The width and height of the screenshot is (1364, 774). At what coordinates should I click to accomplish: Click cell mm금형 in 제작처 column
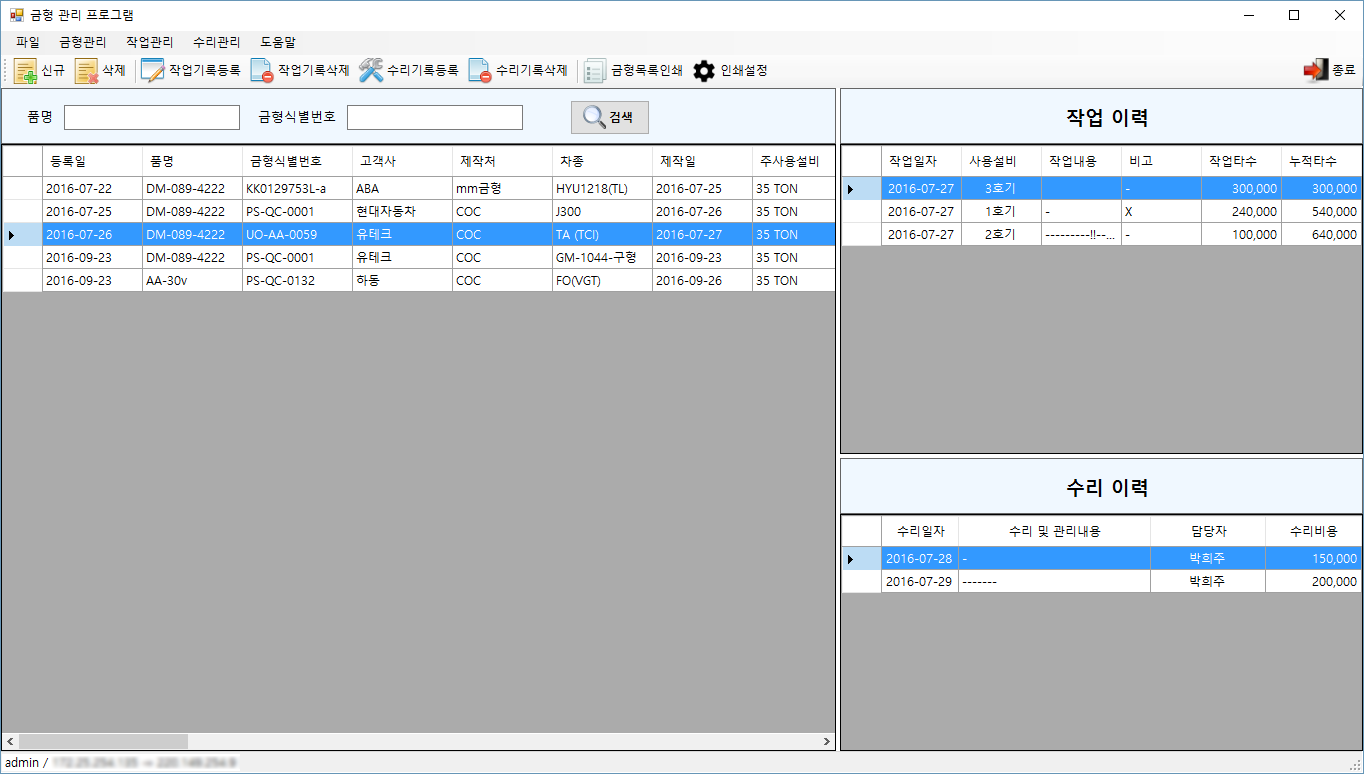[502, 188]
